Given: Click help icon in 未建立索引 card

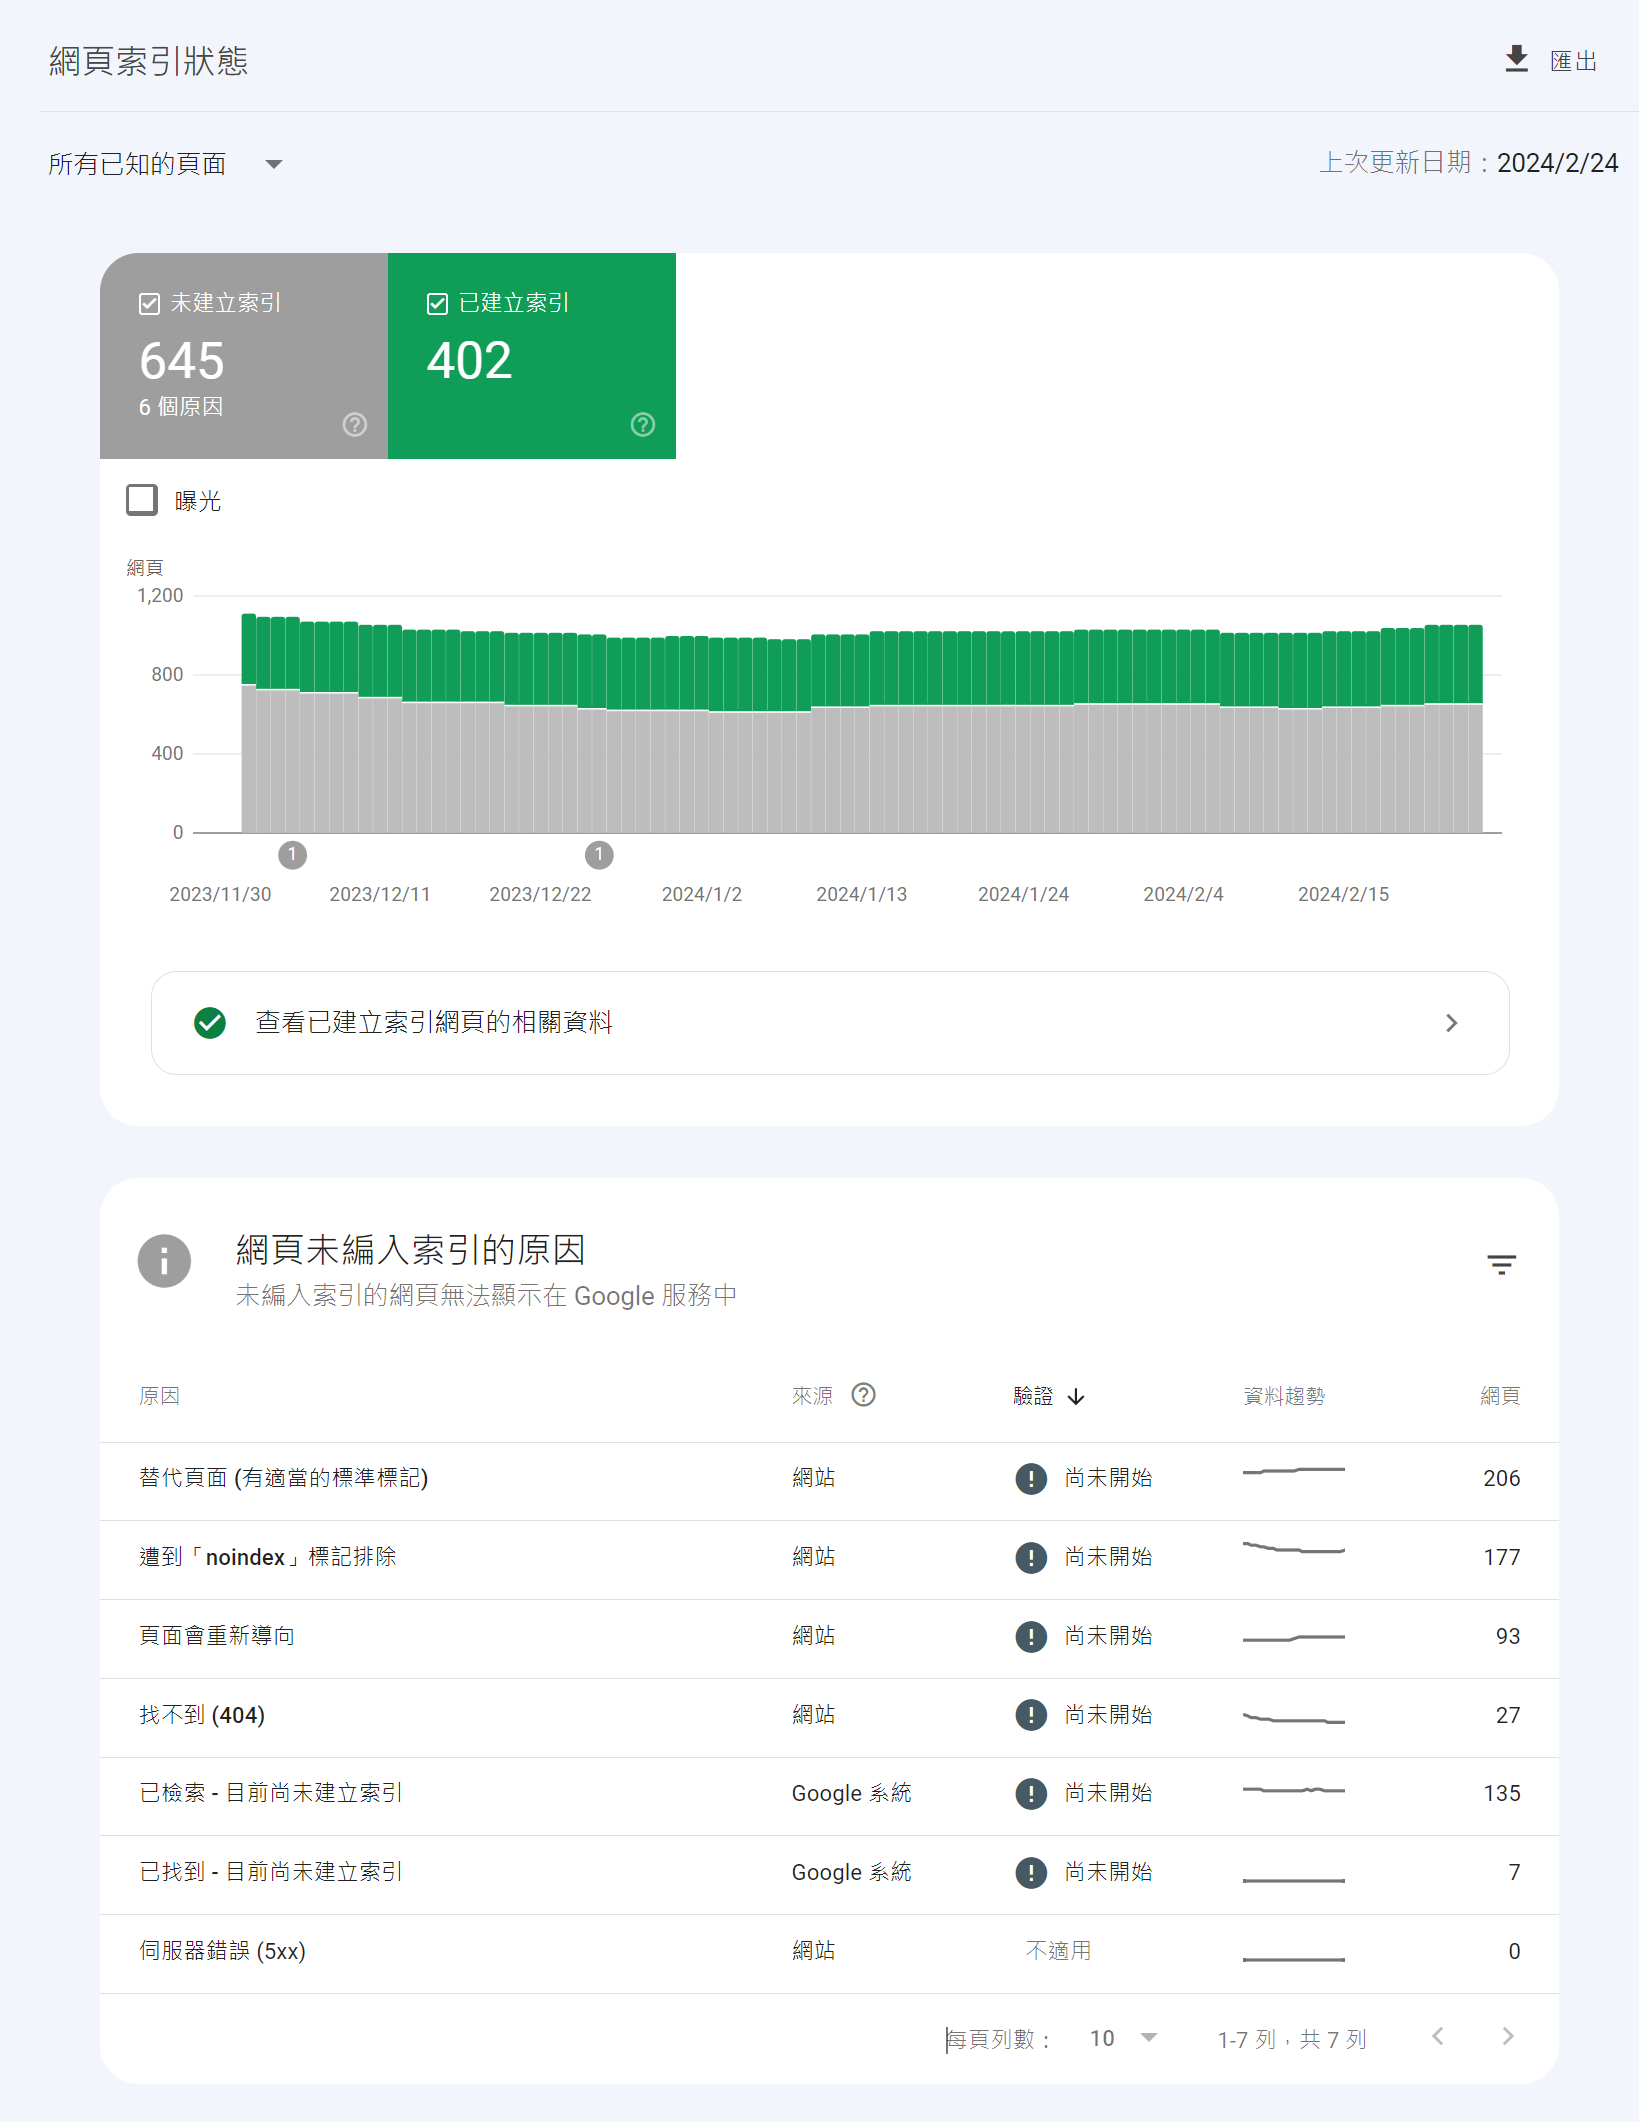Looking at the screenshot, I should tap(355, 425).
